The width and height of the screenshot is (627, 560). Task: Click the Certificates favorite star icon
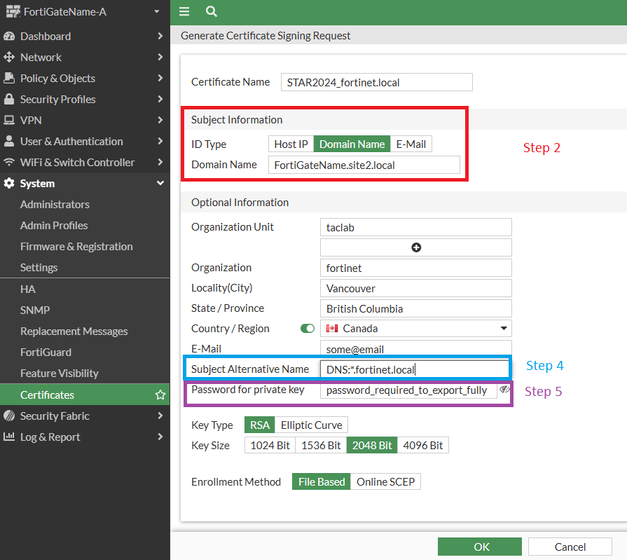point(160,395)
